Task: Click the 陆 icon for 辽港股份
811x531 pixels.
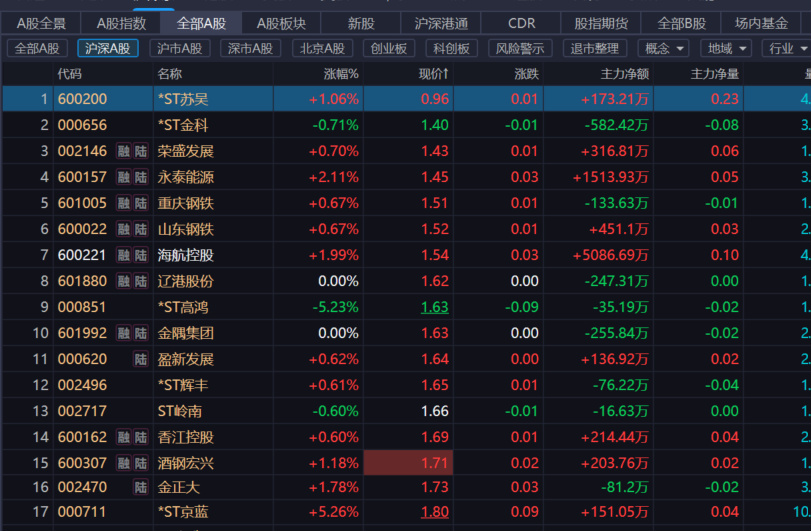Action: click(141, 281)
